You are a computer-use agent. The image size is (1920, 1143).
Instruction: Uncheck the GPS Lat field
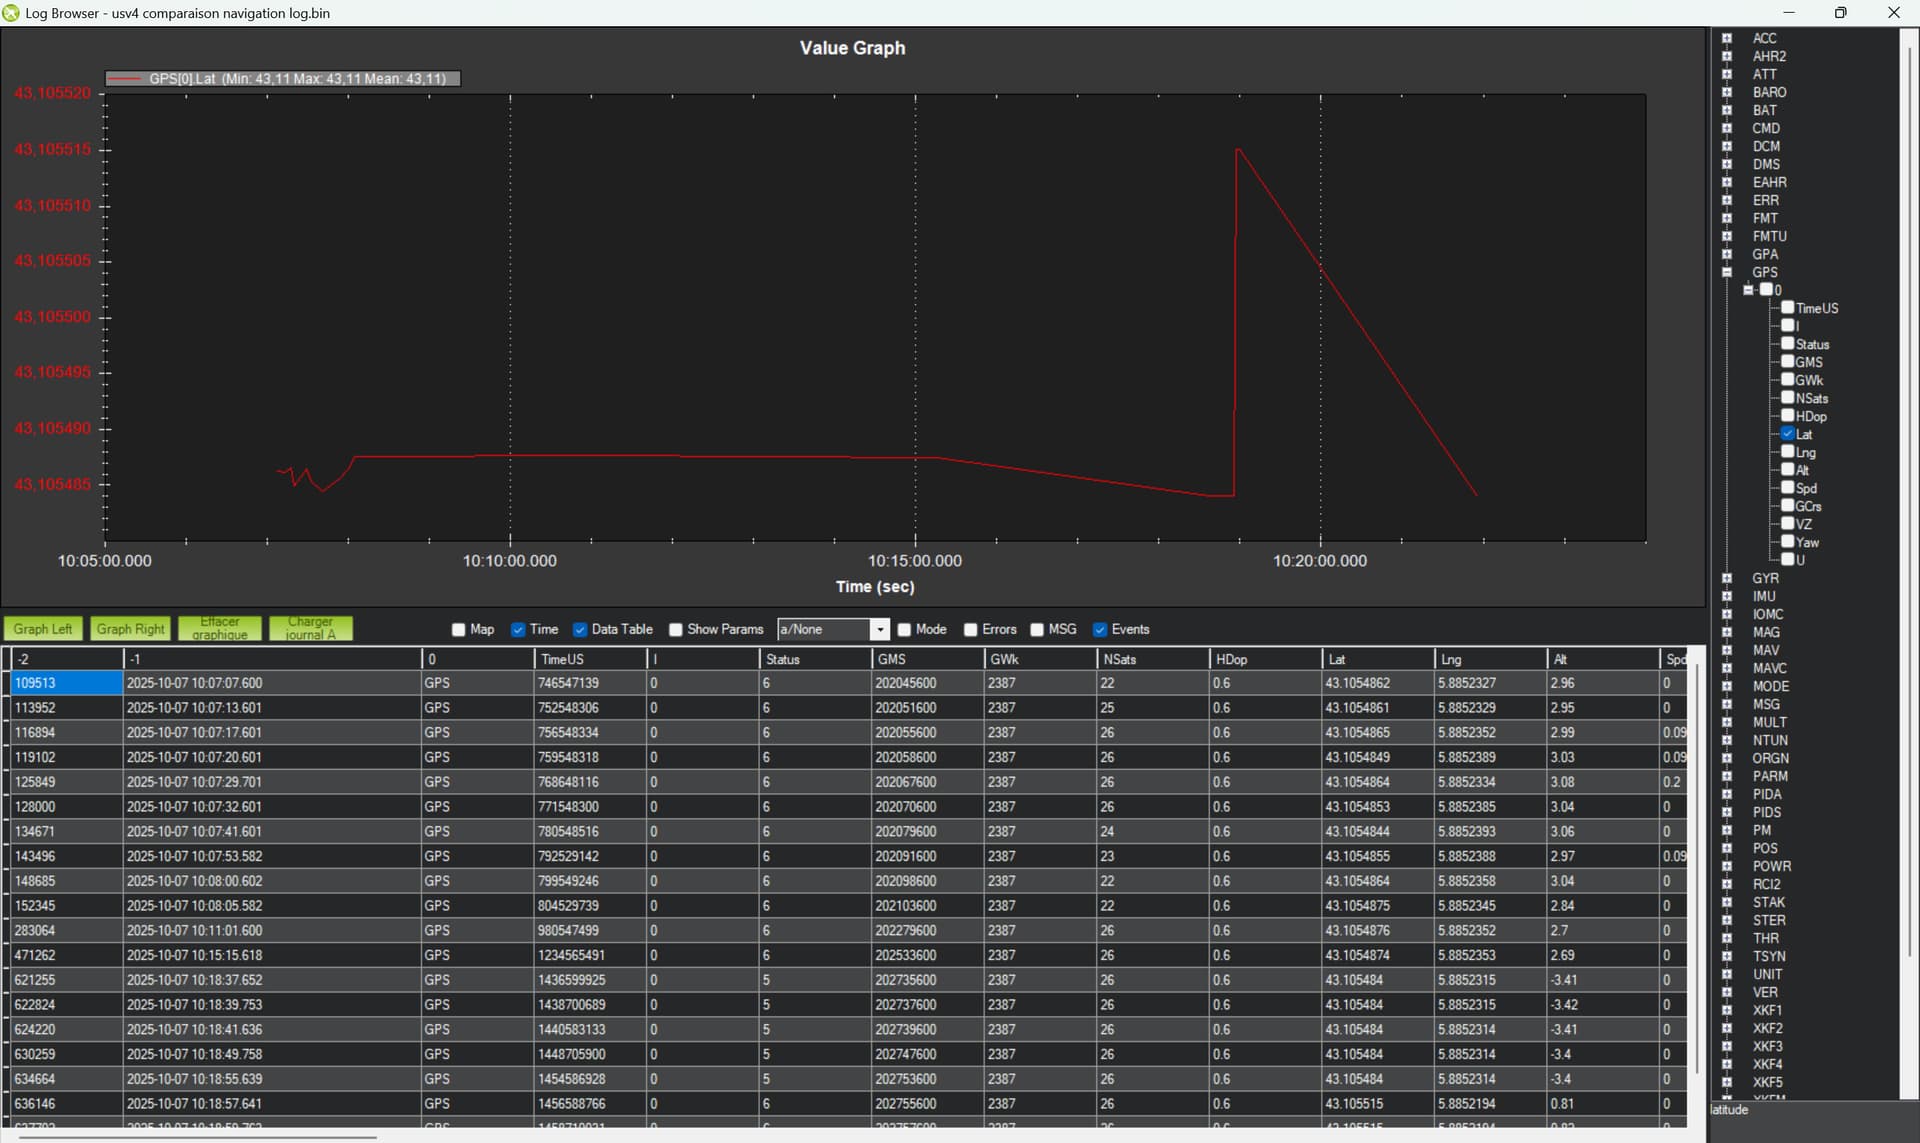point(1788,434)
